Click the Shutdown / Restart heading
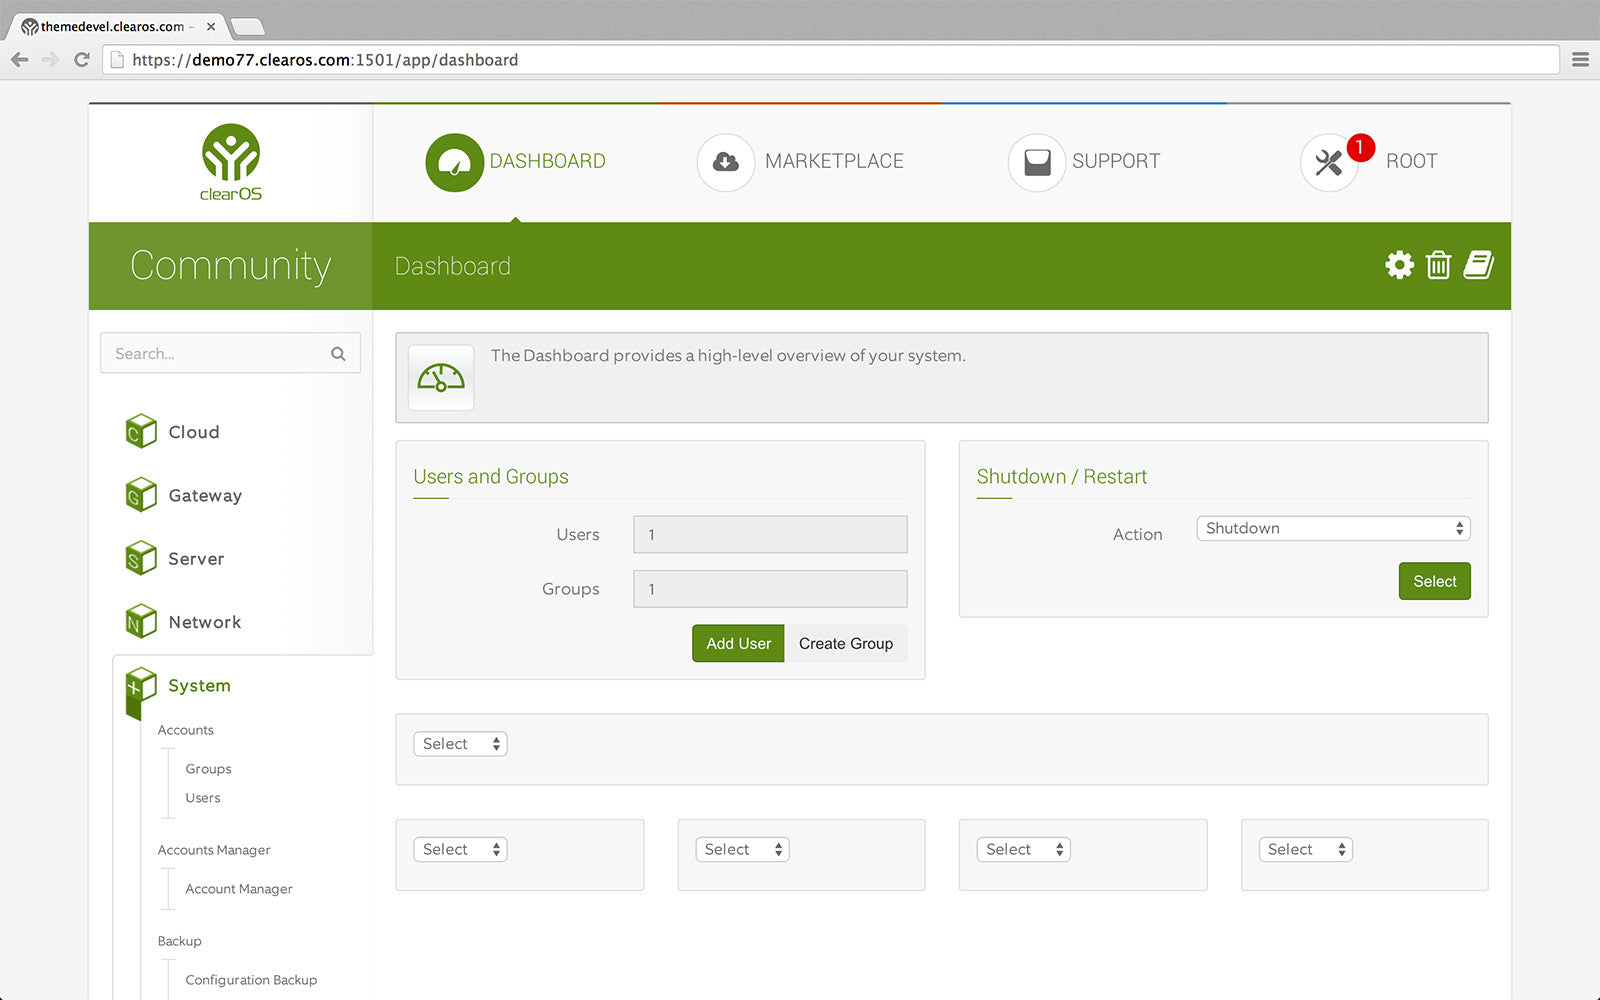The height and width of the screenshot is (1000, 1600). coord(1062,477)
